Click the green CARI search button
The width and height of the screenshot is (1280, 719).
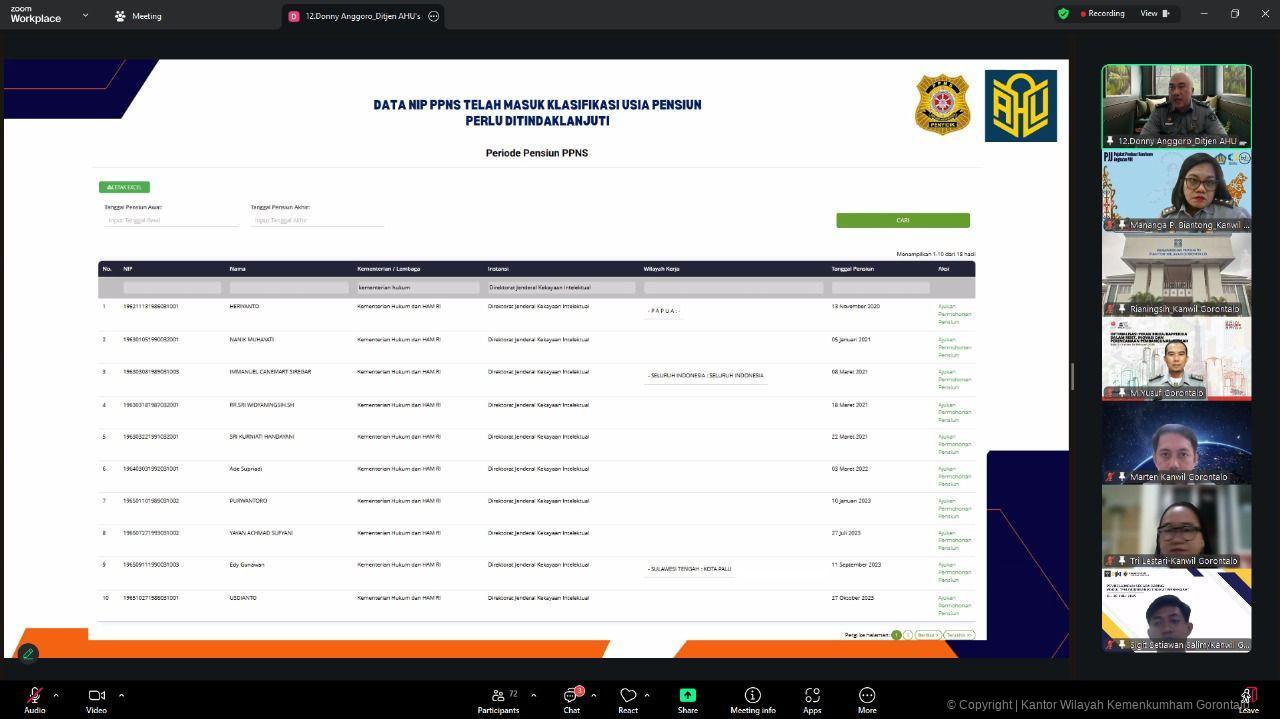[902, 220]
